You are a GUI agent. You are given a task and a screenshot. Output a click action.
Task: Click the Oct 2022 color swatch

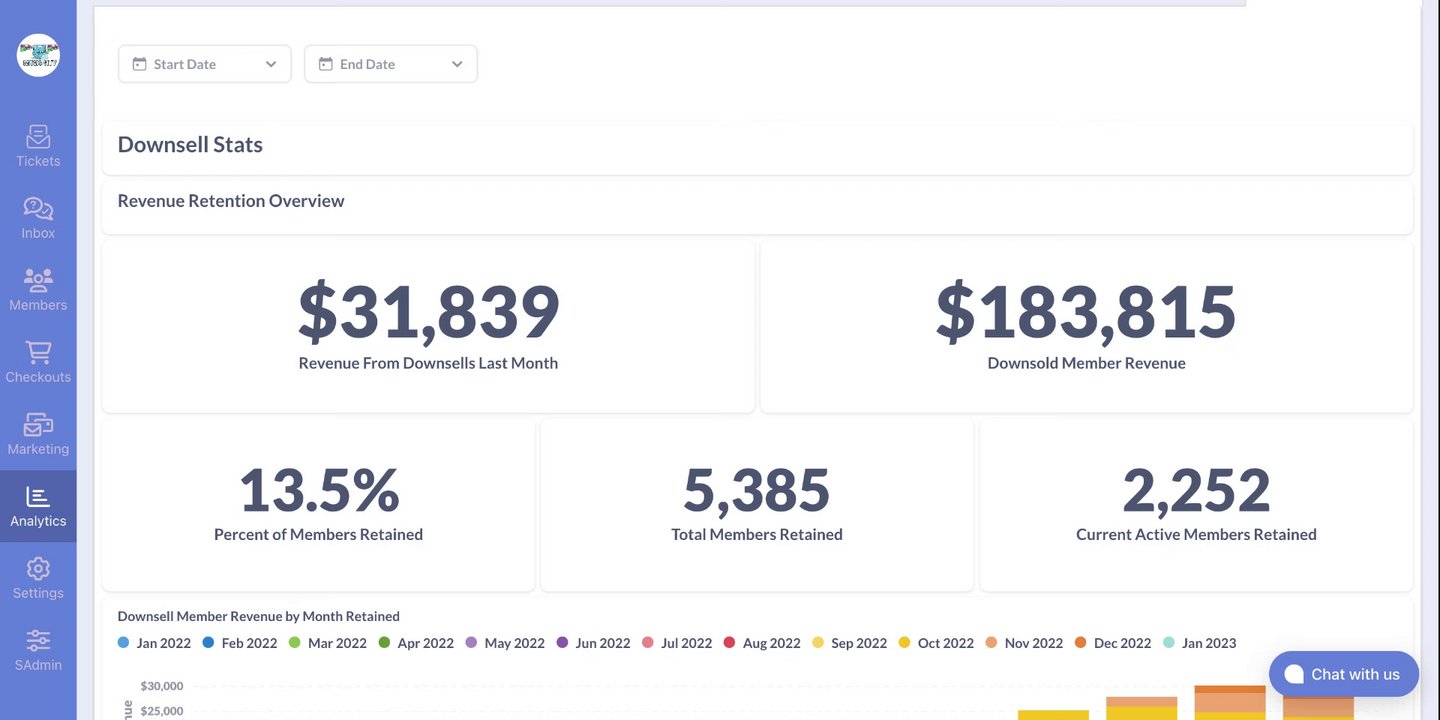point(905,643)
